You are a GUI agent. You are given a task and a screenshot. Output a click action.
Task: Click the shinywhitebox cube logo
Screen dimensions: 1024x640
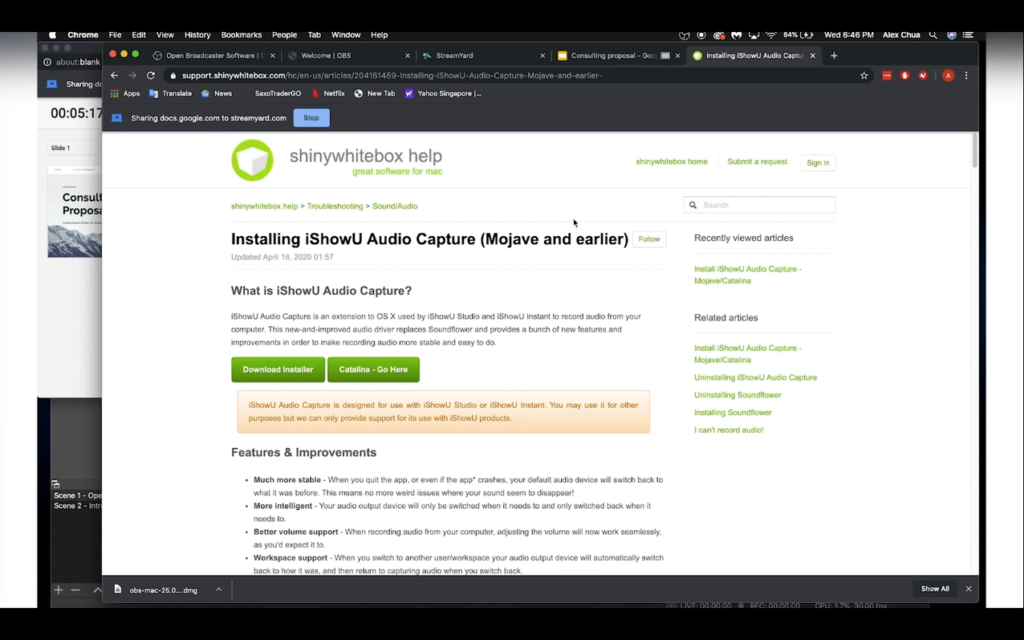252,161
